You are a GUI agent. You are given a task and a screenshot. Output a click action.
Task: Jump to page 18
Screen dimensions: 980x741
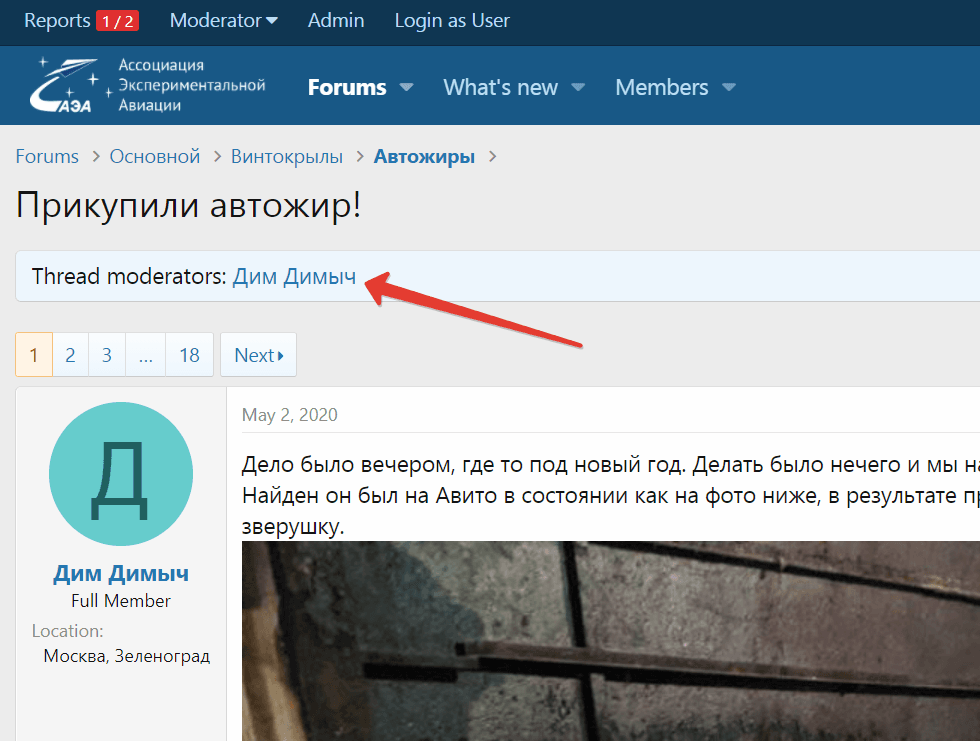tap(189, 355)
